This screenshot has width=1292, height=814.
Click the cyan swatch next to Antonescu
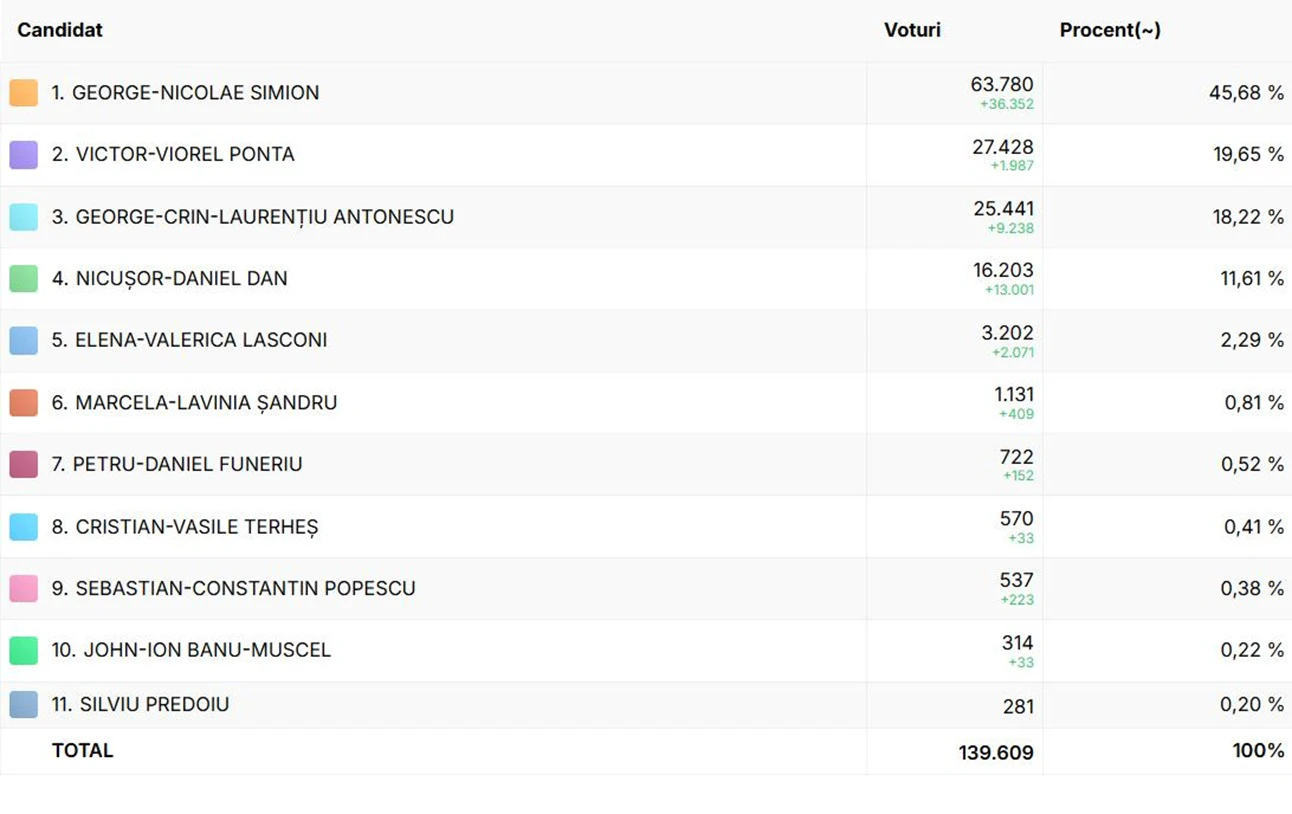[24, 217]
